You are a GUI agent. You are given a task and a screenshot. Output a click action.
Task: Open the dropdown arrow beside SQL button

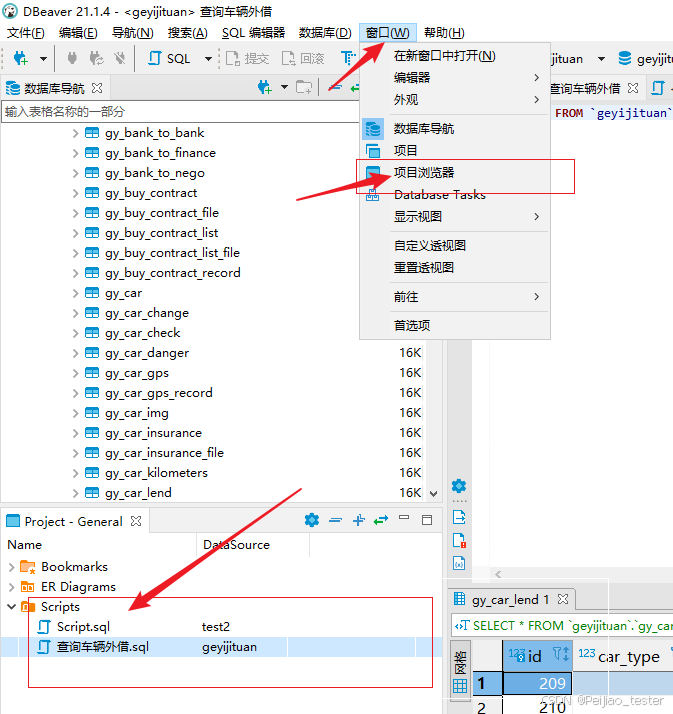tap(208, 59)
